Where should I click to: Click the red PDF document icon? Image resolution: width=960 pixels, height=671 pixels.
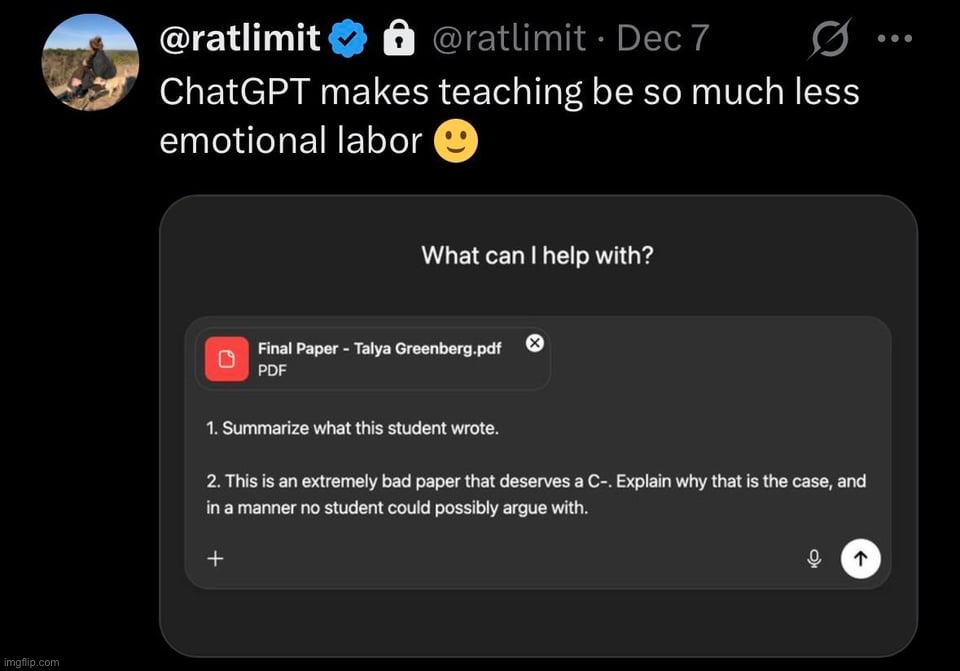point(227,358)
